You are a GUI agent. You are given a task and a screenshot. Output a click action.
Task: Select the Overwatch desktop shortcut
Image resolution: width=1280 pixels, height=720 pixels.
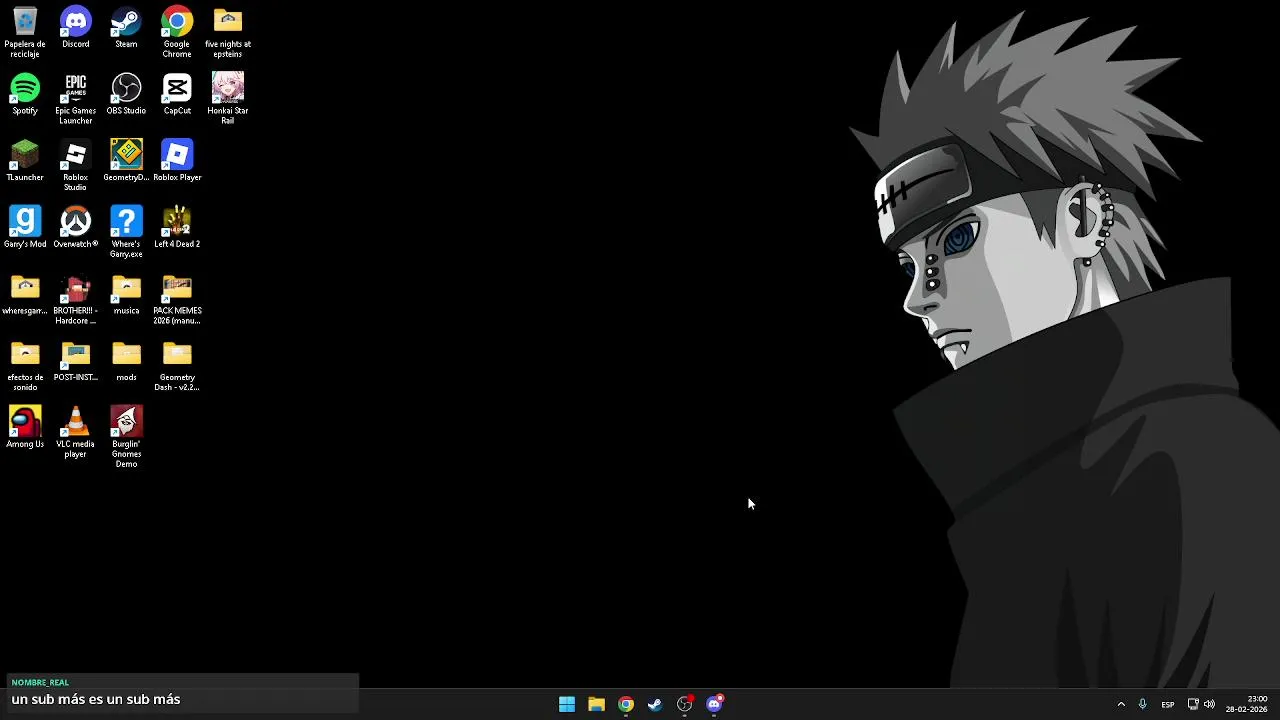click(76, 228)
